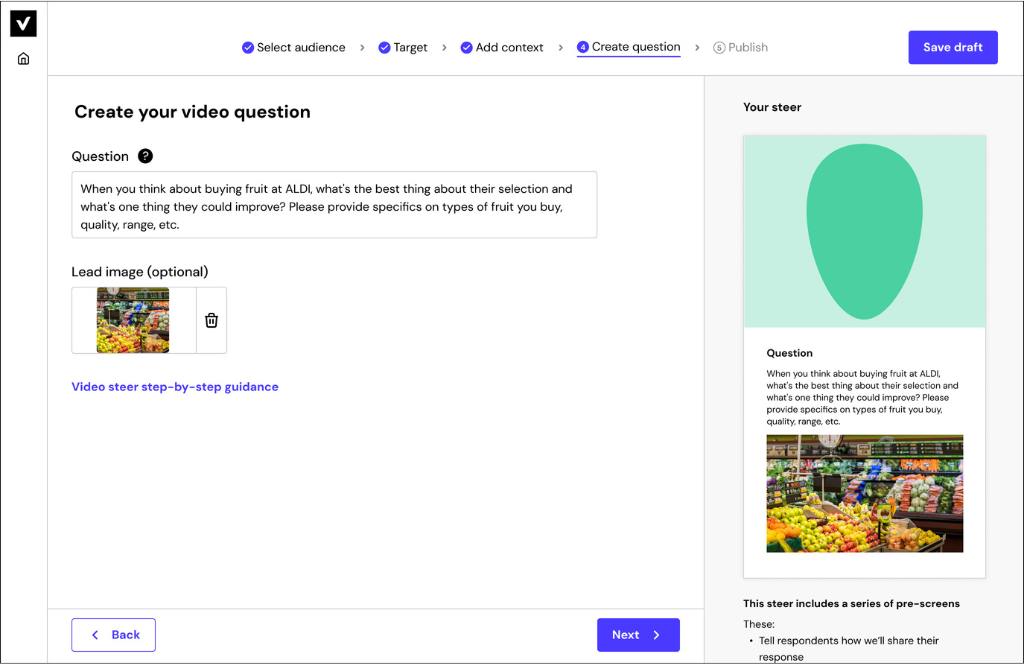This screenshot has width=1024, height=664.
Task: Click the question help tooltip icon
Action: [x=146, y=156]
